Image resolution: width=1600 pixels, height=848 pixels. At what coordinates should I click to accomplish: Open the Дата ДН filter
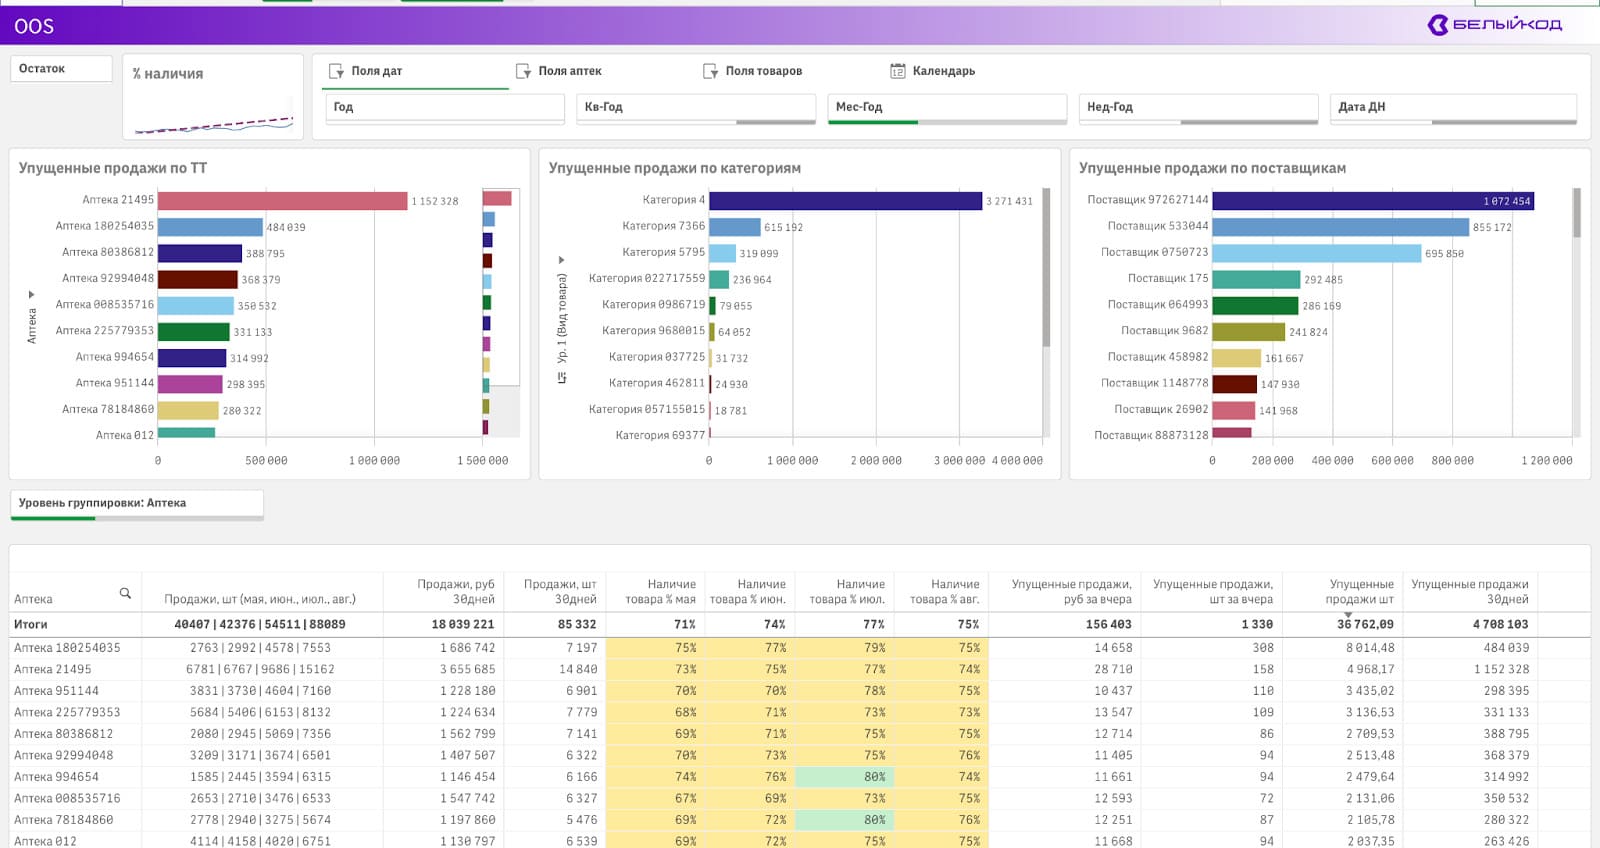point(1453,108)
